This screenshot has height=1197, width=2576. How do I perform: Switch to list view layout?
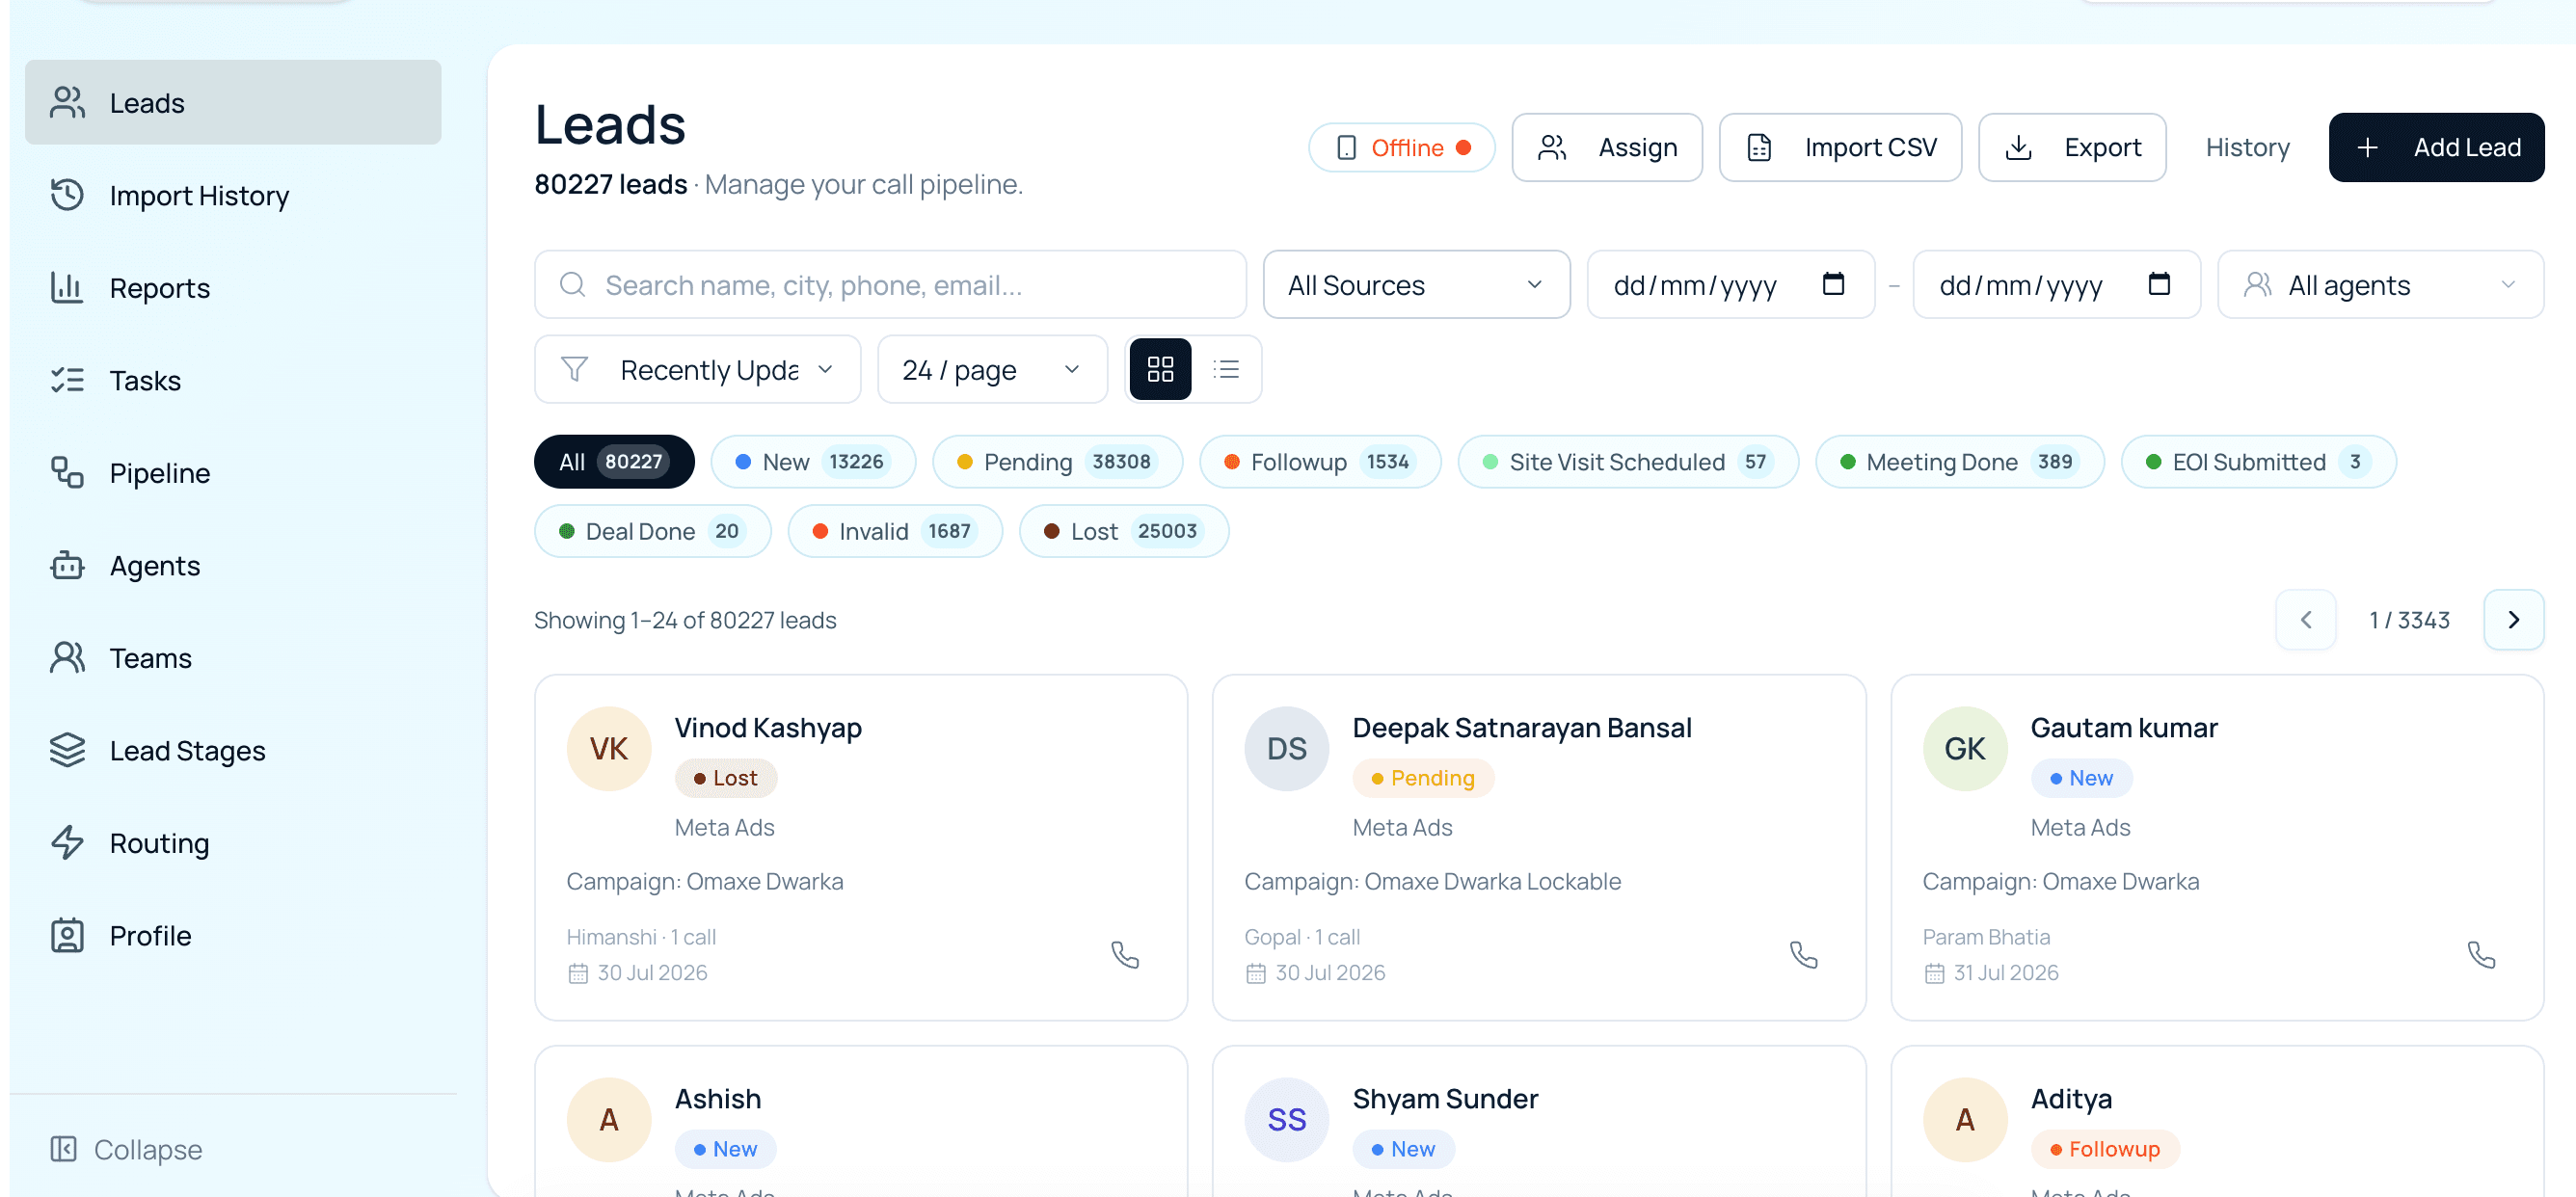[x=1226, y=369]
